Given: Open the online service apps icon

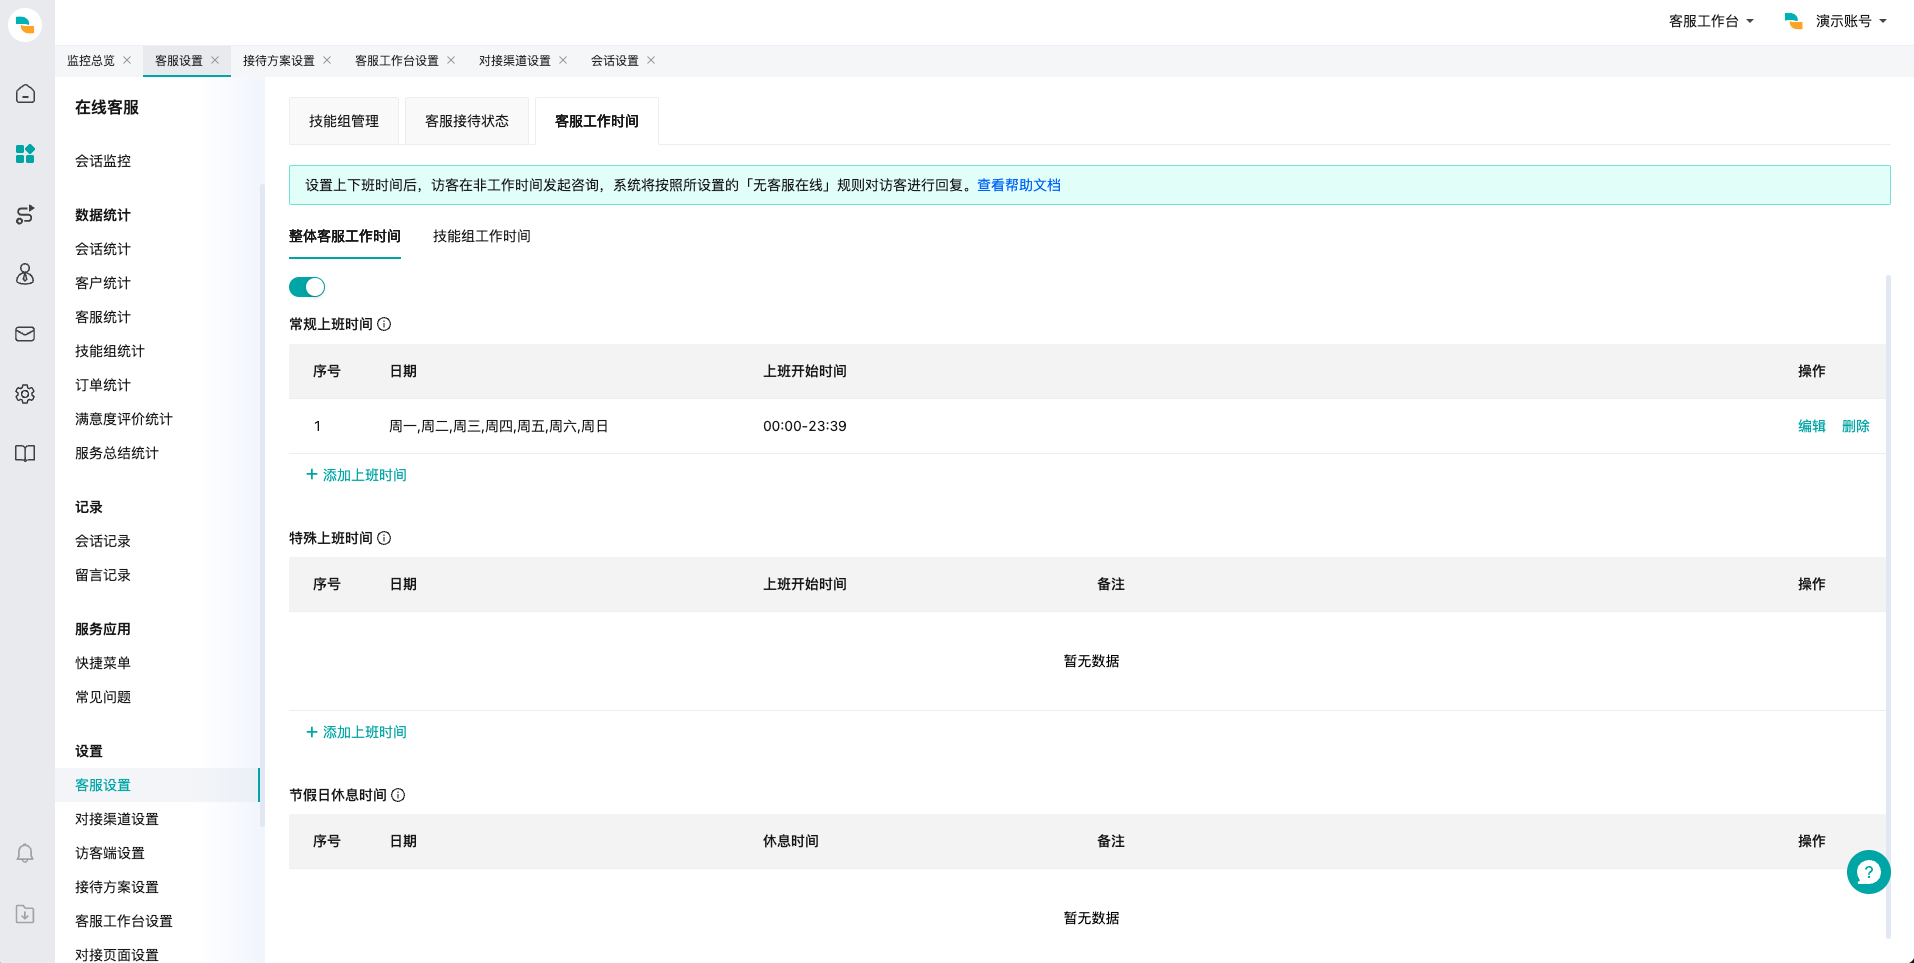Looking at the screenshot, I should 25,154.
